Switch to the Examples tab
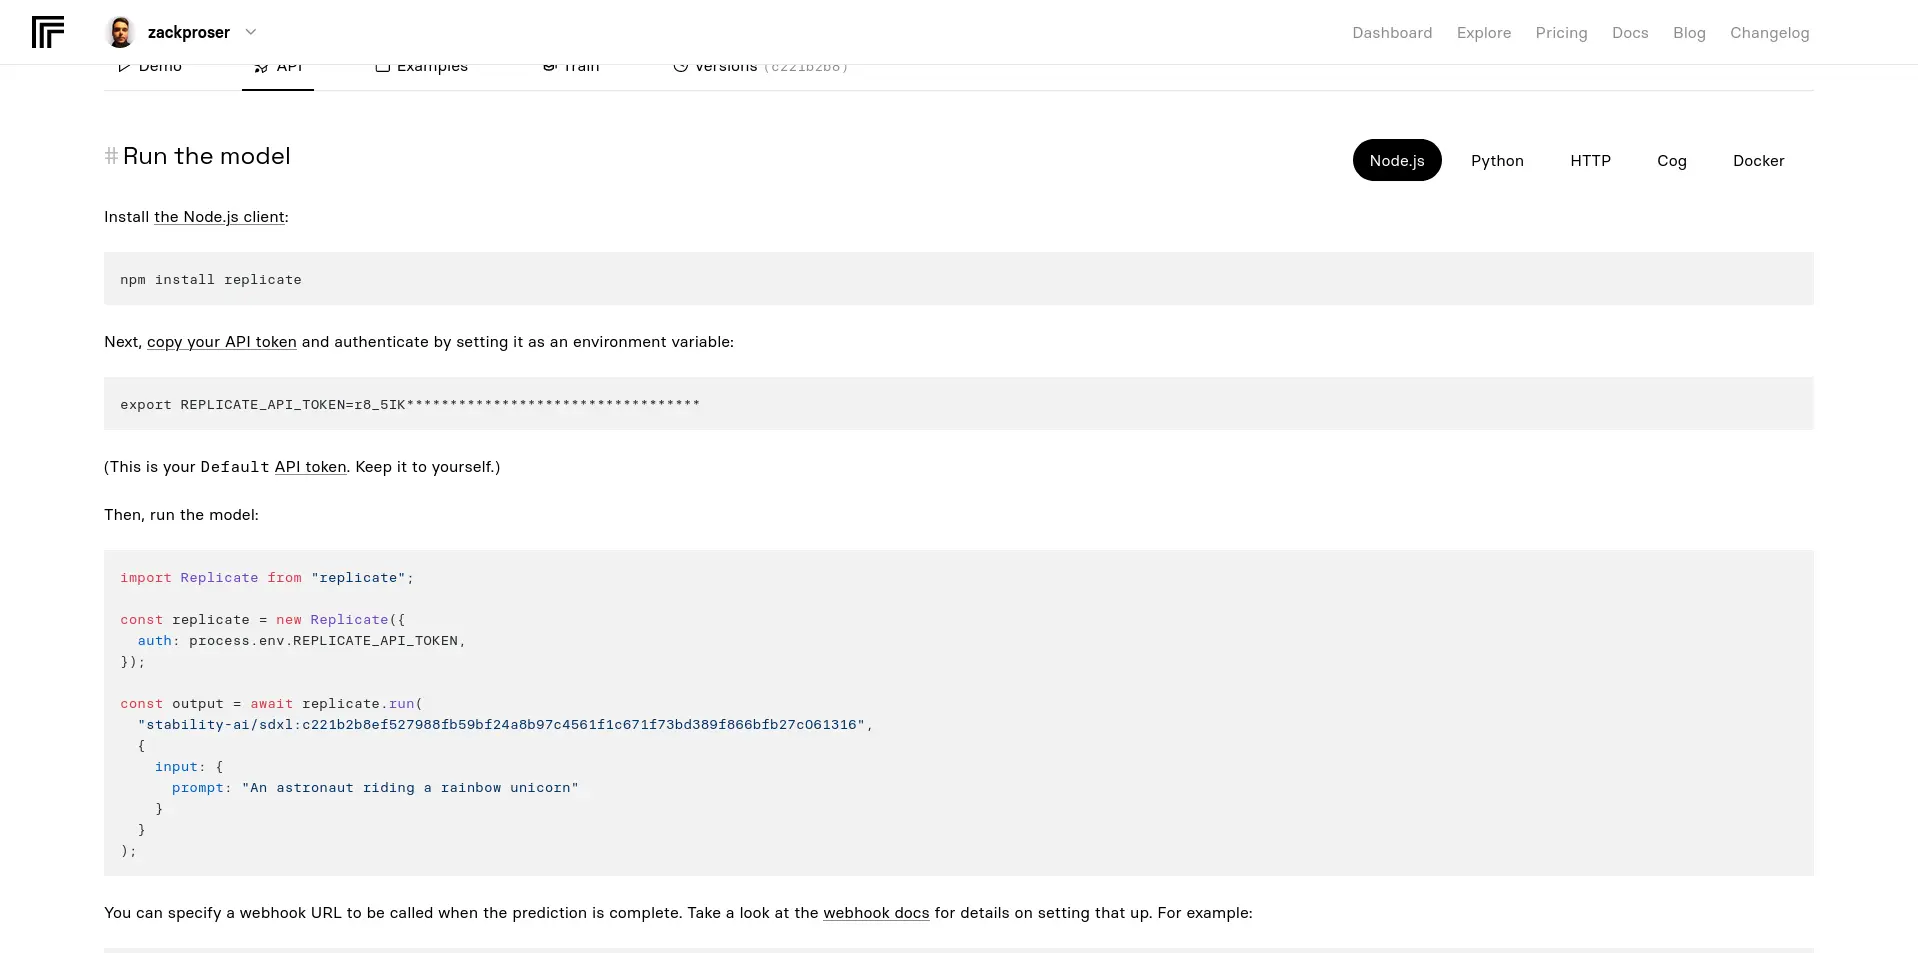 432,66
